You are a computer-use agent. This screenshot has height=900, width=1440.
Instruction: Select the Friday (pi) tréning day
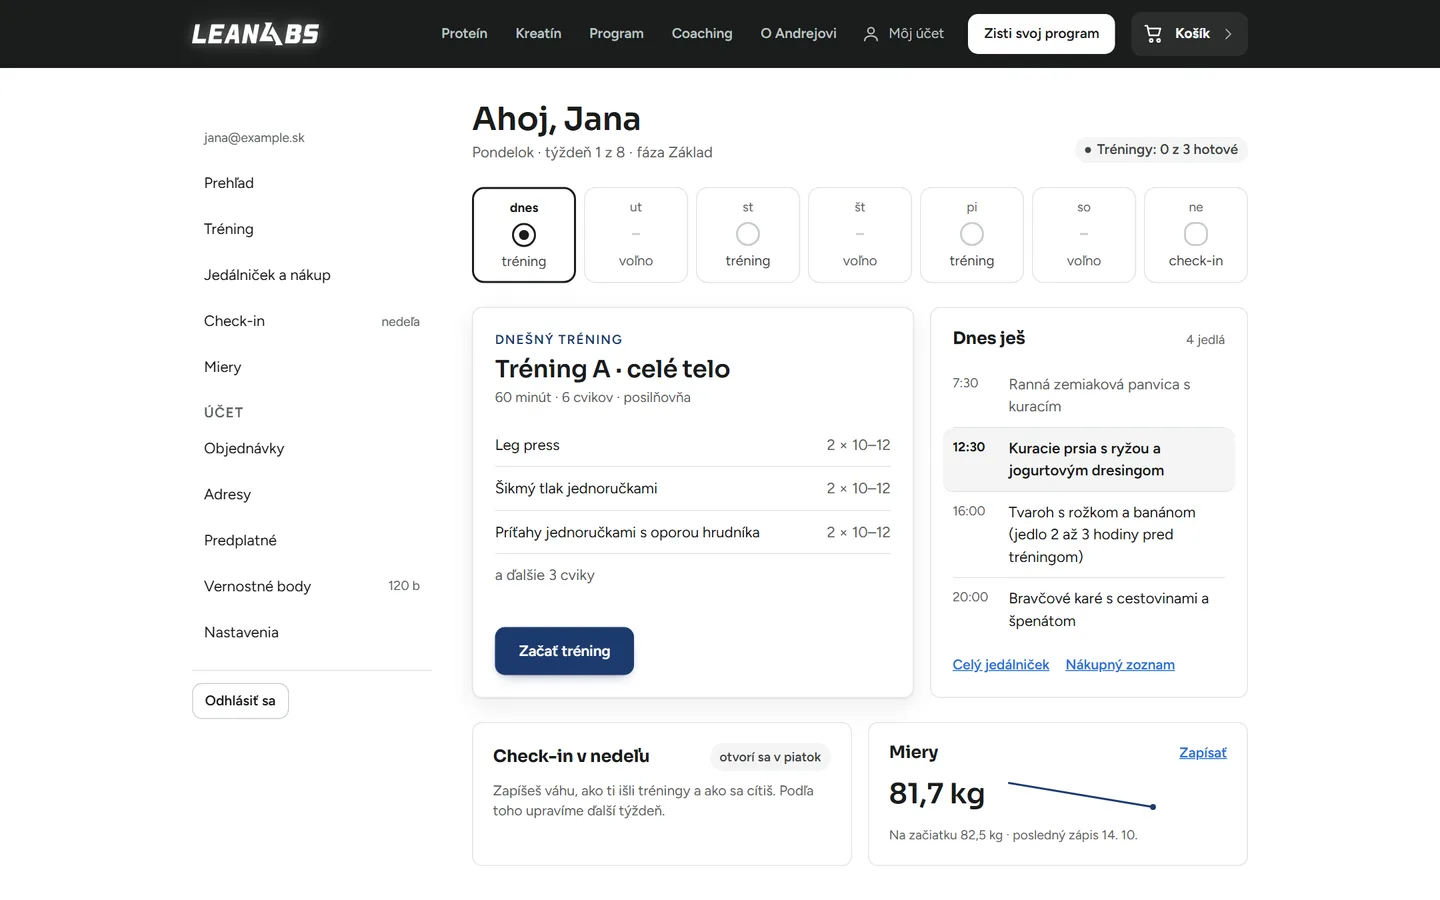pos(972,235)
